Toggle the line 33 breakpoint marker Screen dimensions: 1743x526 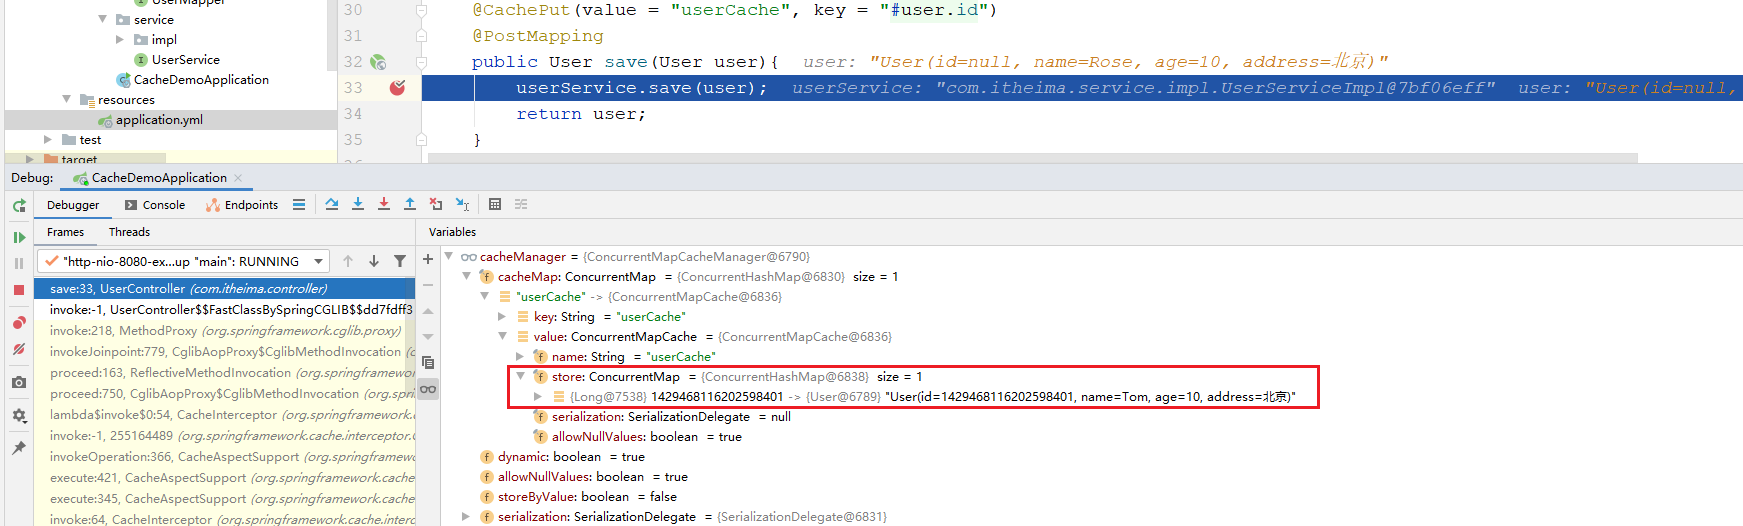click(397, 88)
